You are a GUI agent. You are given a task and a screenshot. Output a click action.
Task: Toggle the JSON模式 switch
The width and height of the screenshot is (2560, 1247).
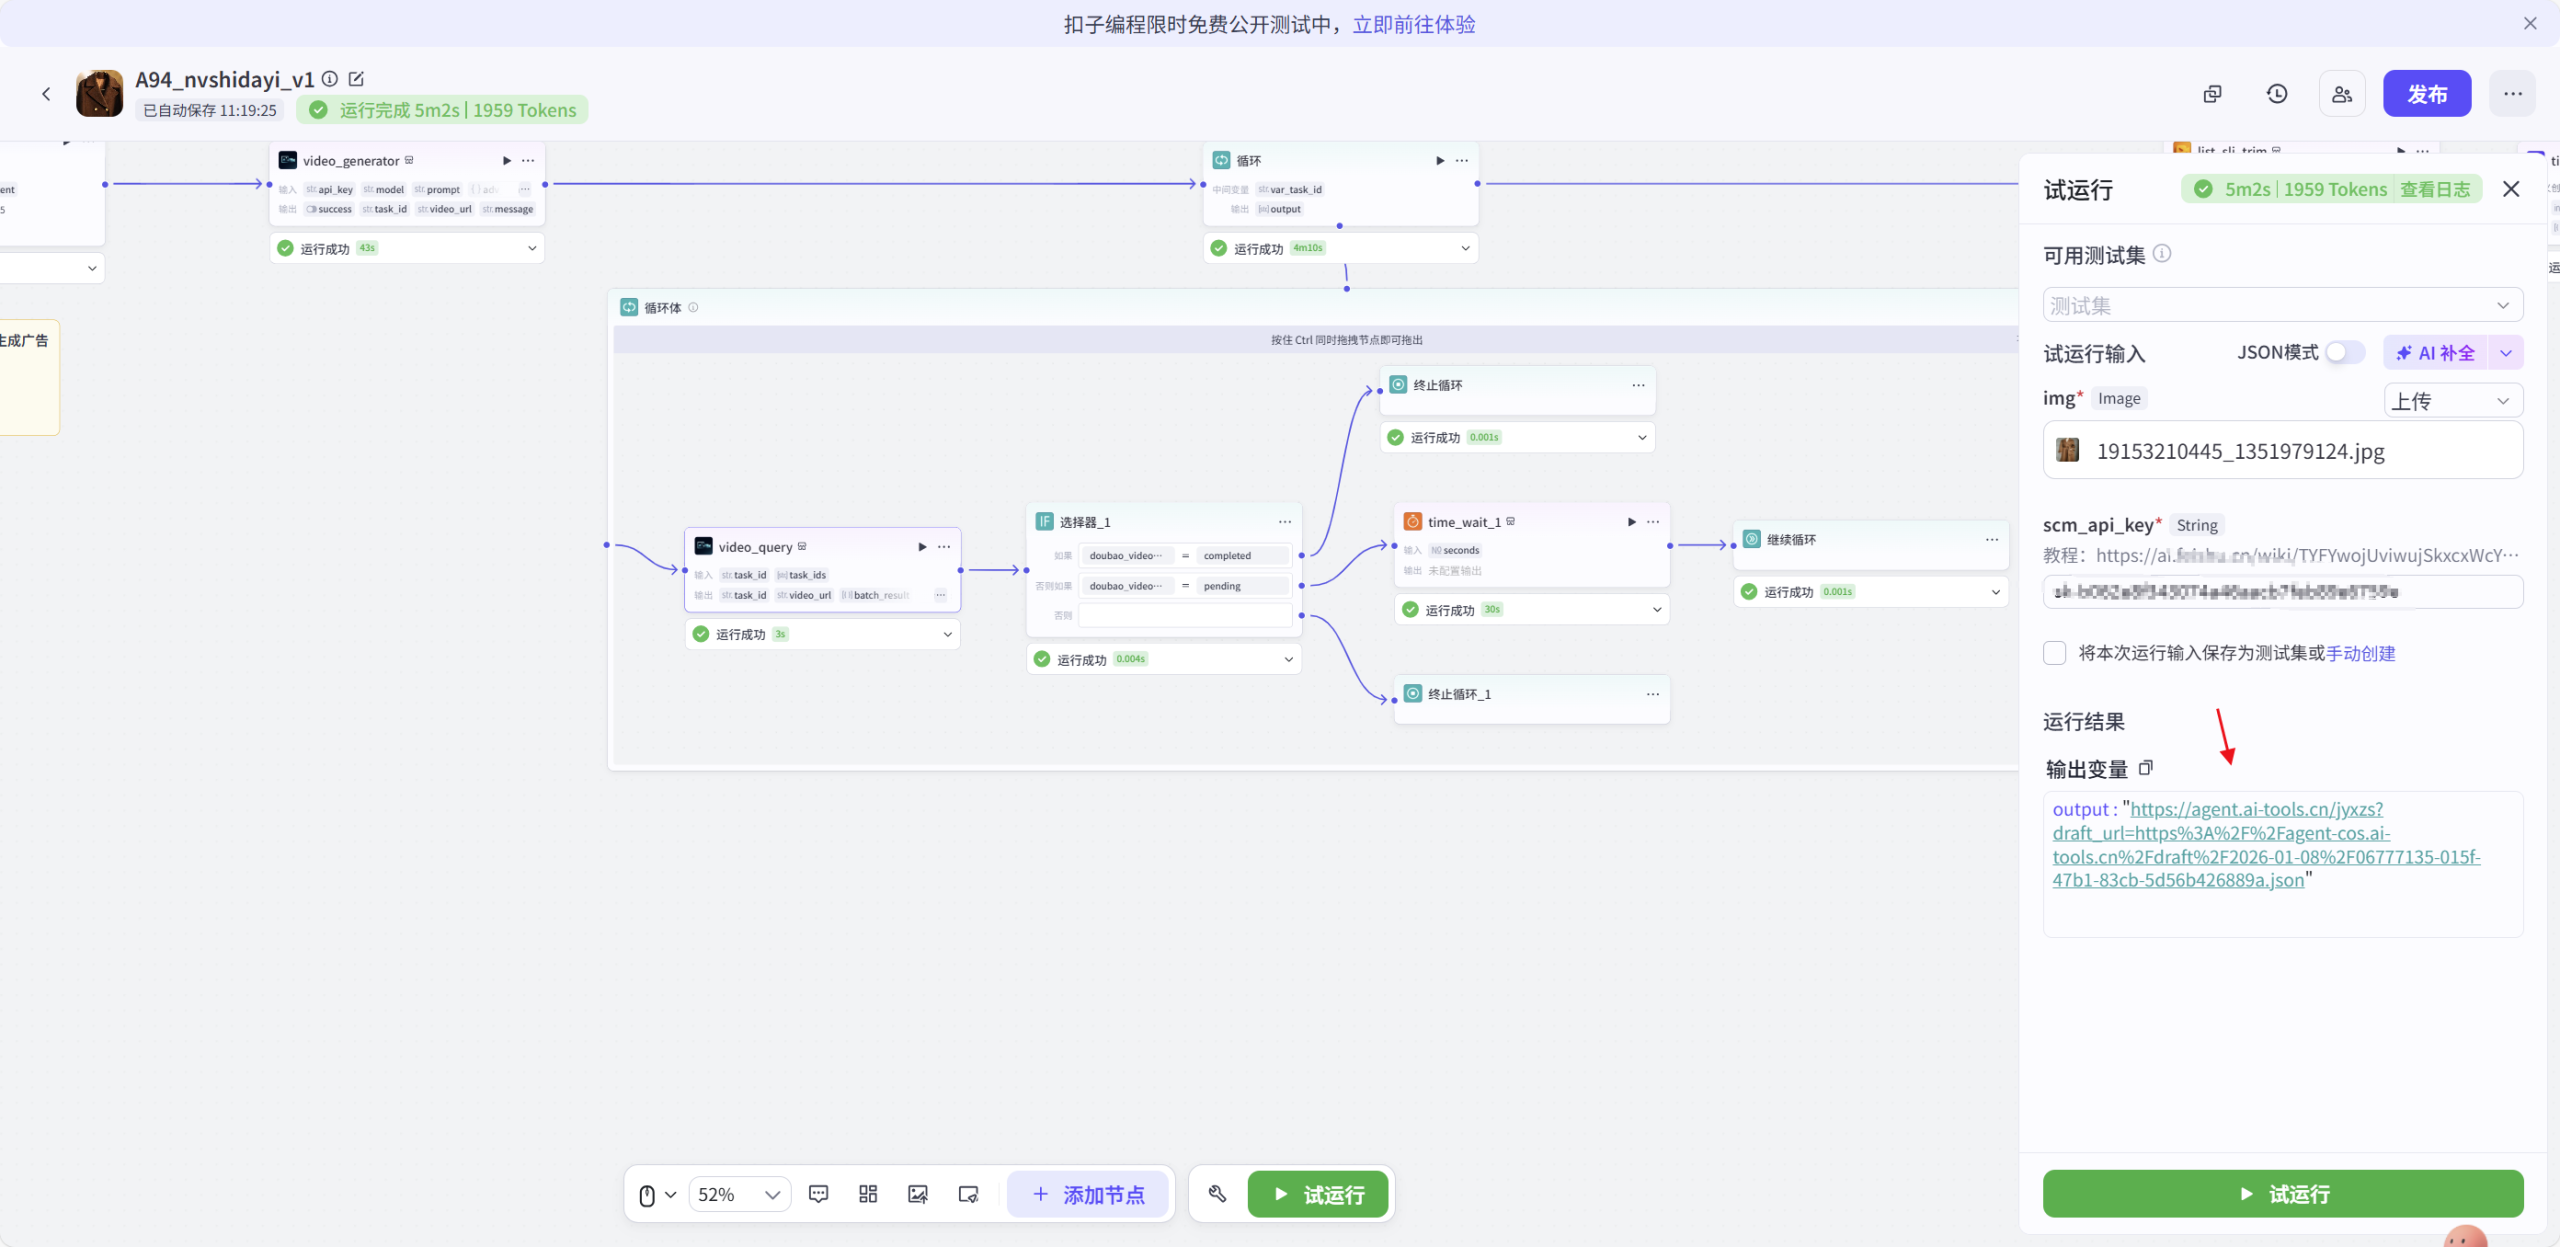(2344, 352)
